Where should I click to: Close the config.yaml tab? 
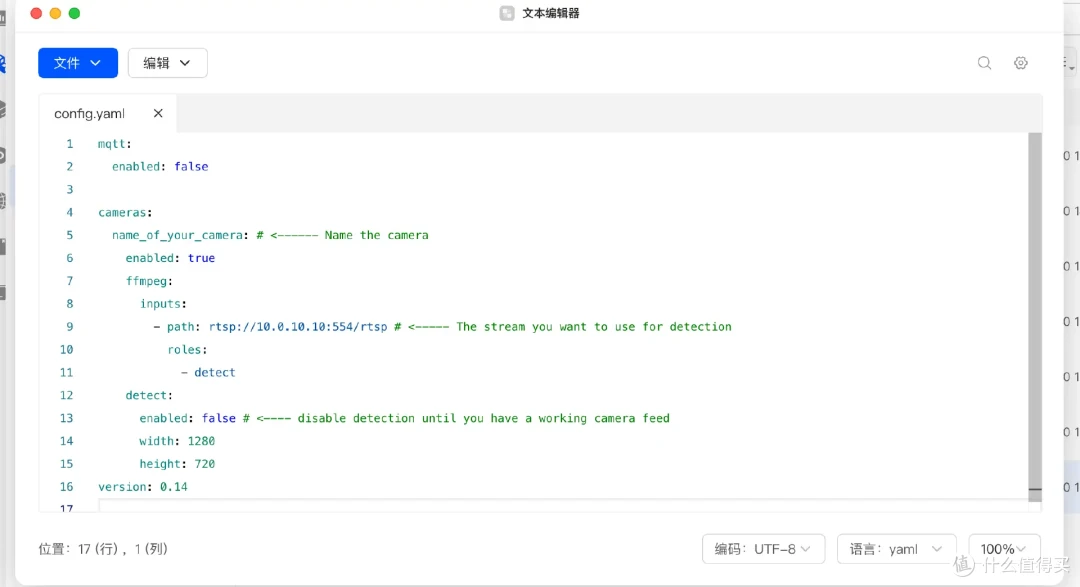[x=158, y=113]
